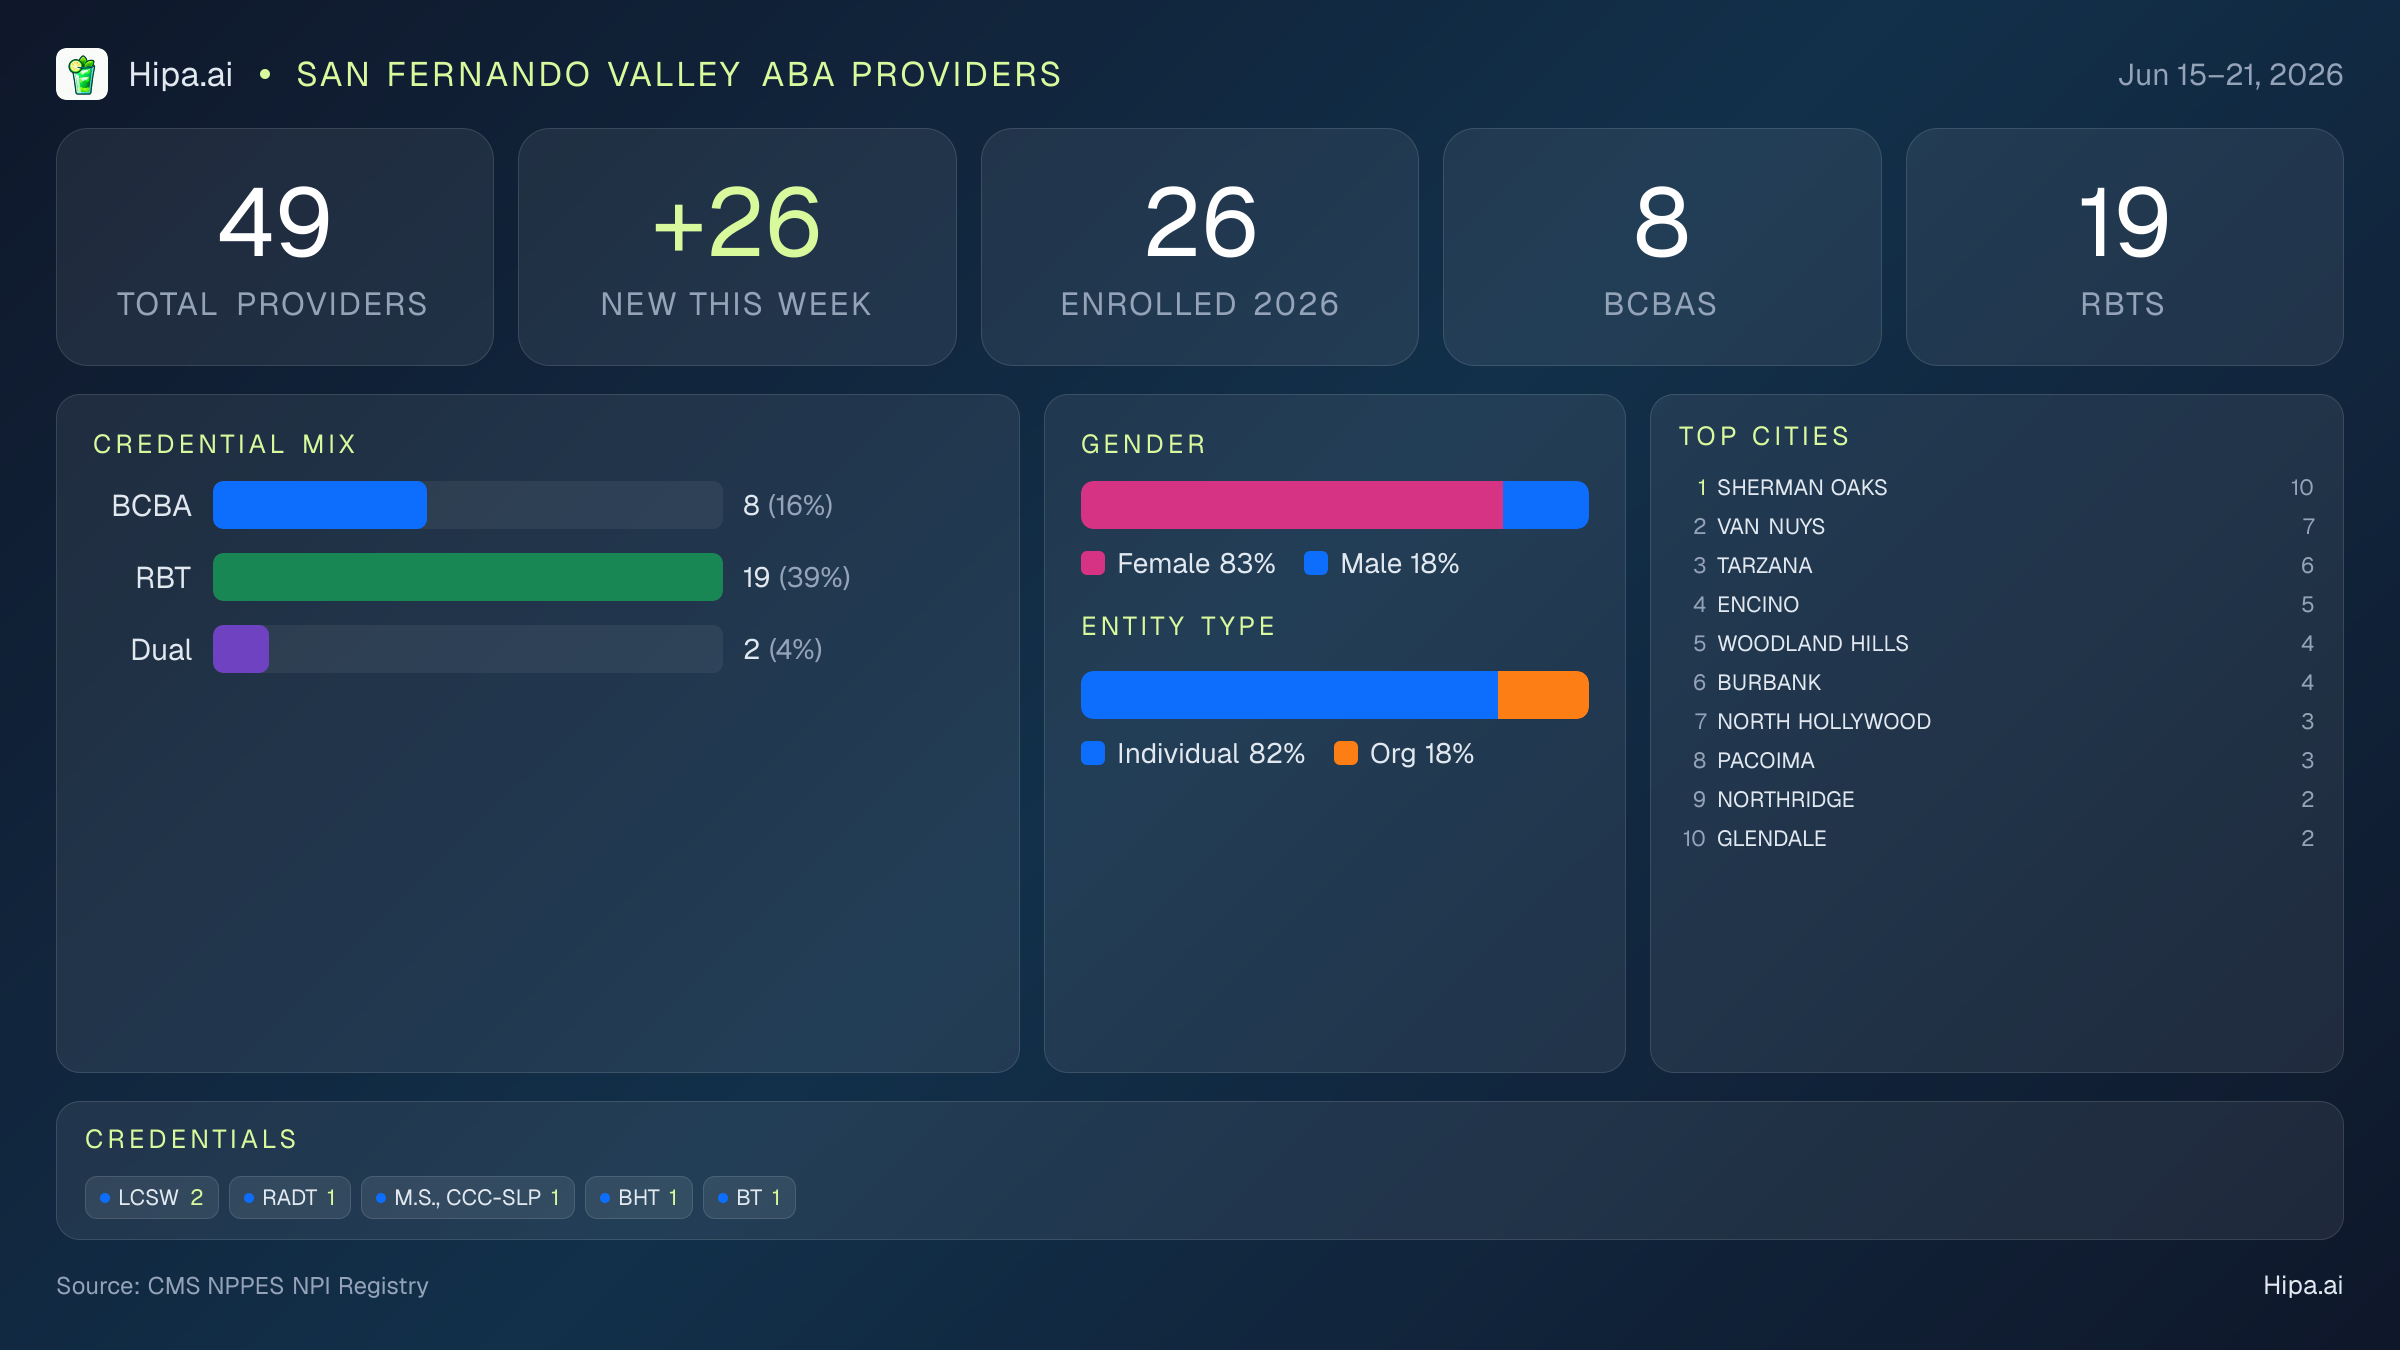Click the RBT row label
Screen dimensions: 2400x1350
point(163,577)
